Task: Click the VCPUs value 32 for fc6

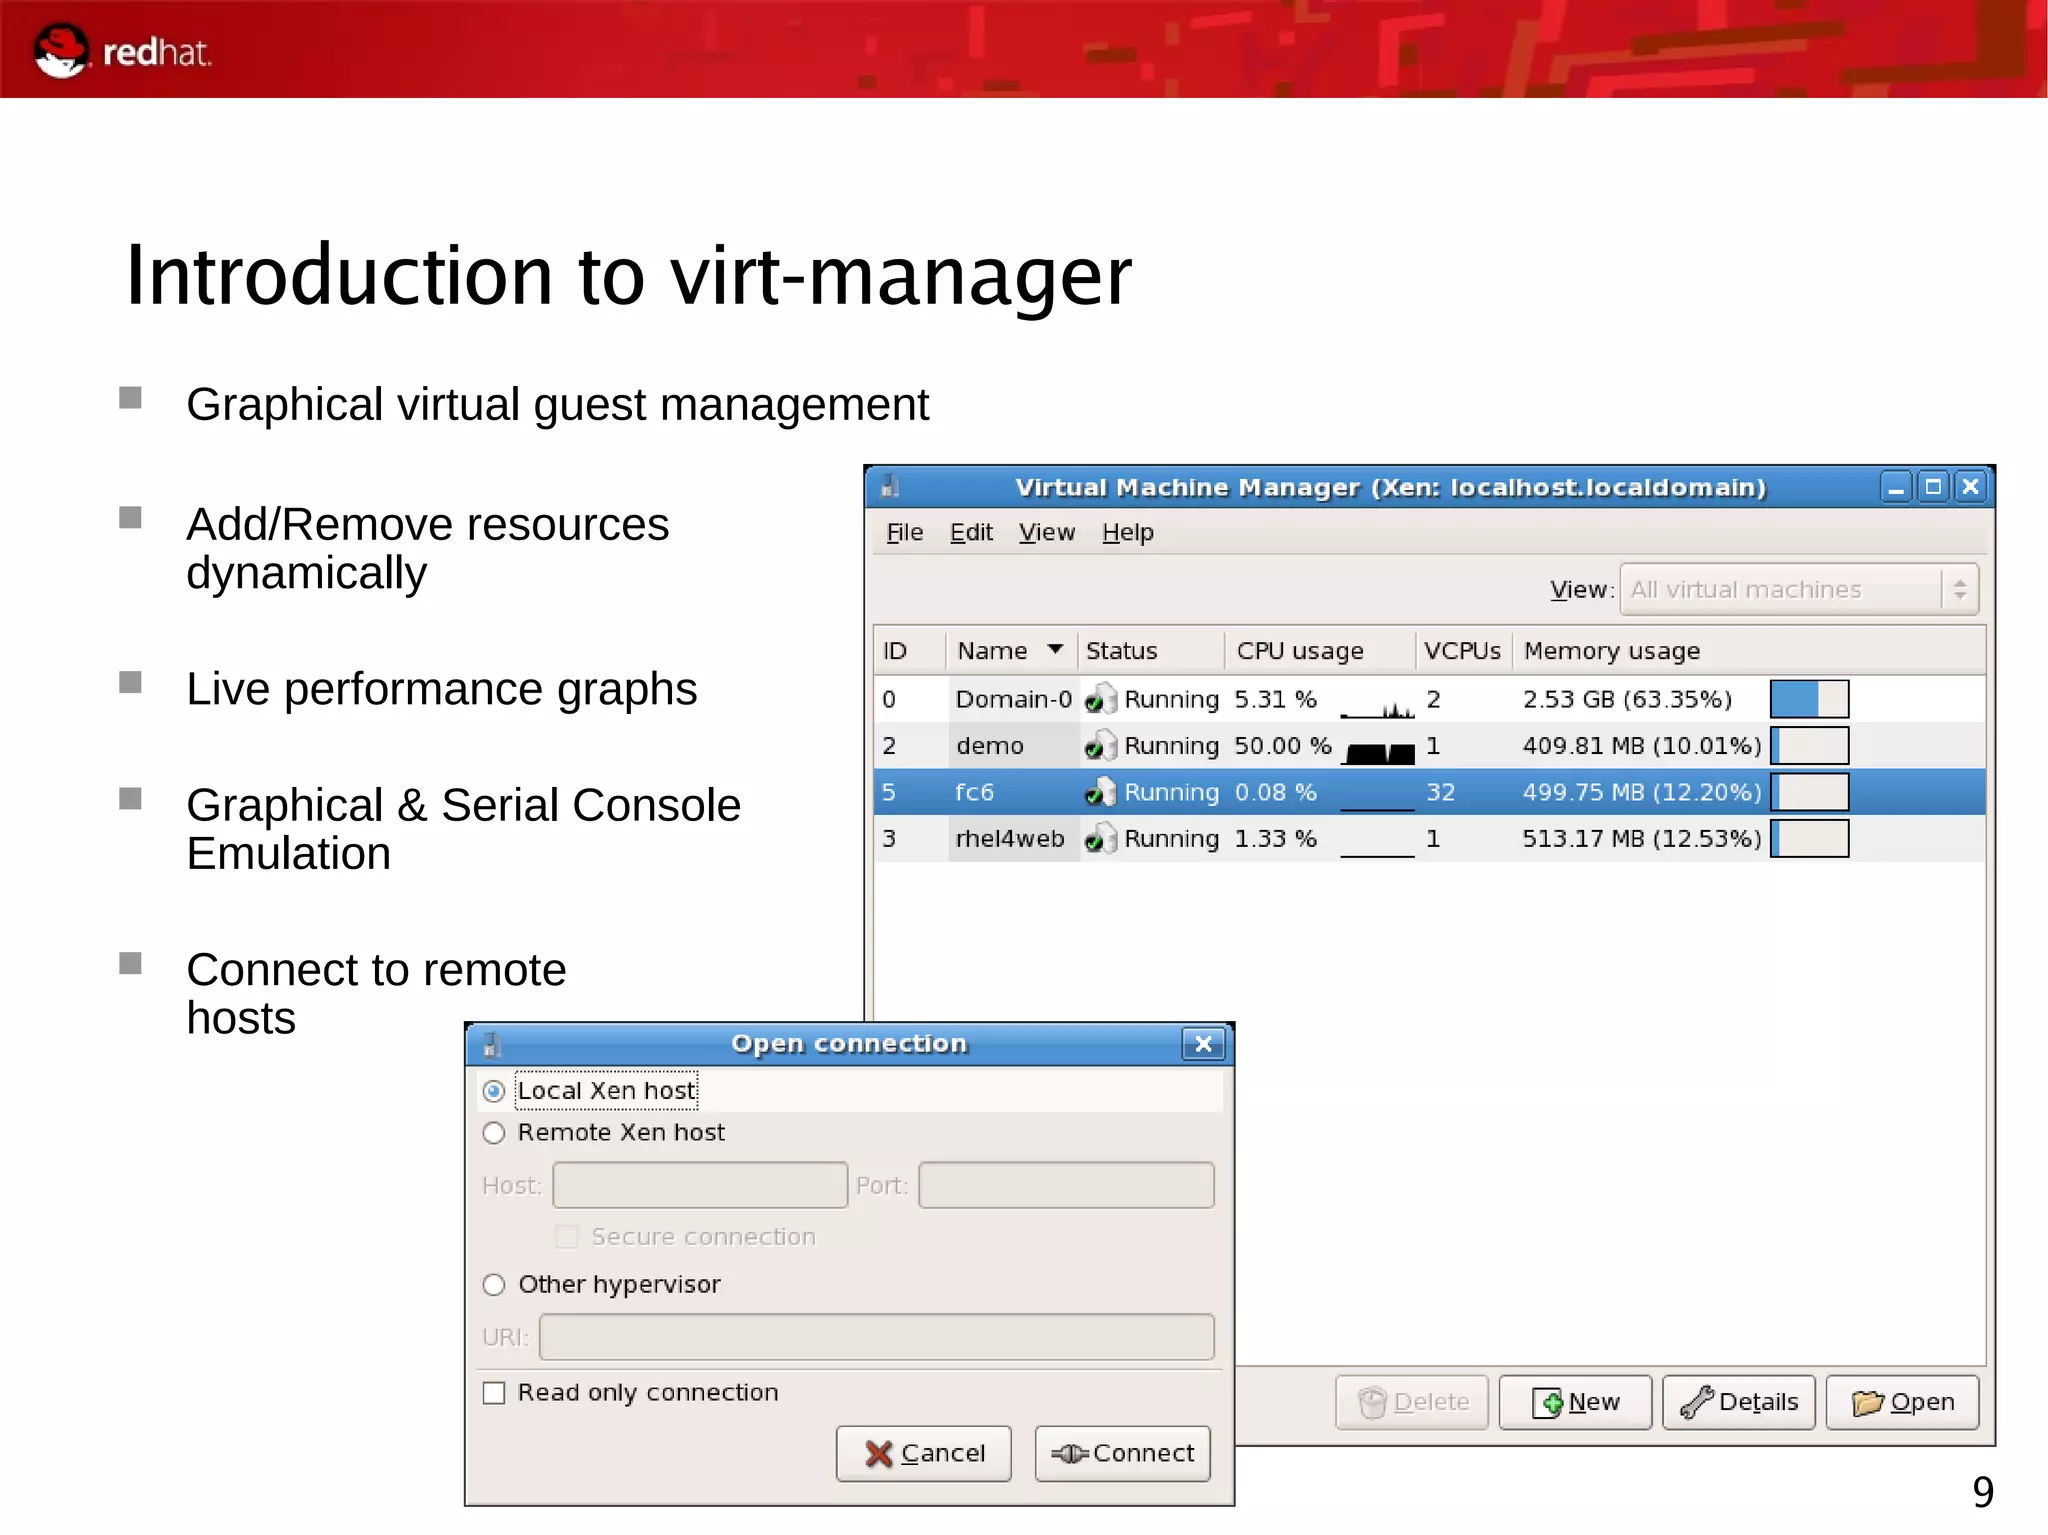Action: [x=1440, y=792]
